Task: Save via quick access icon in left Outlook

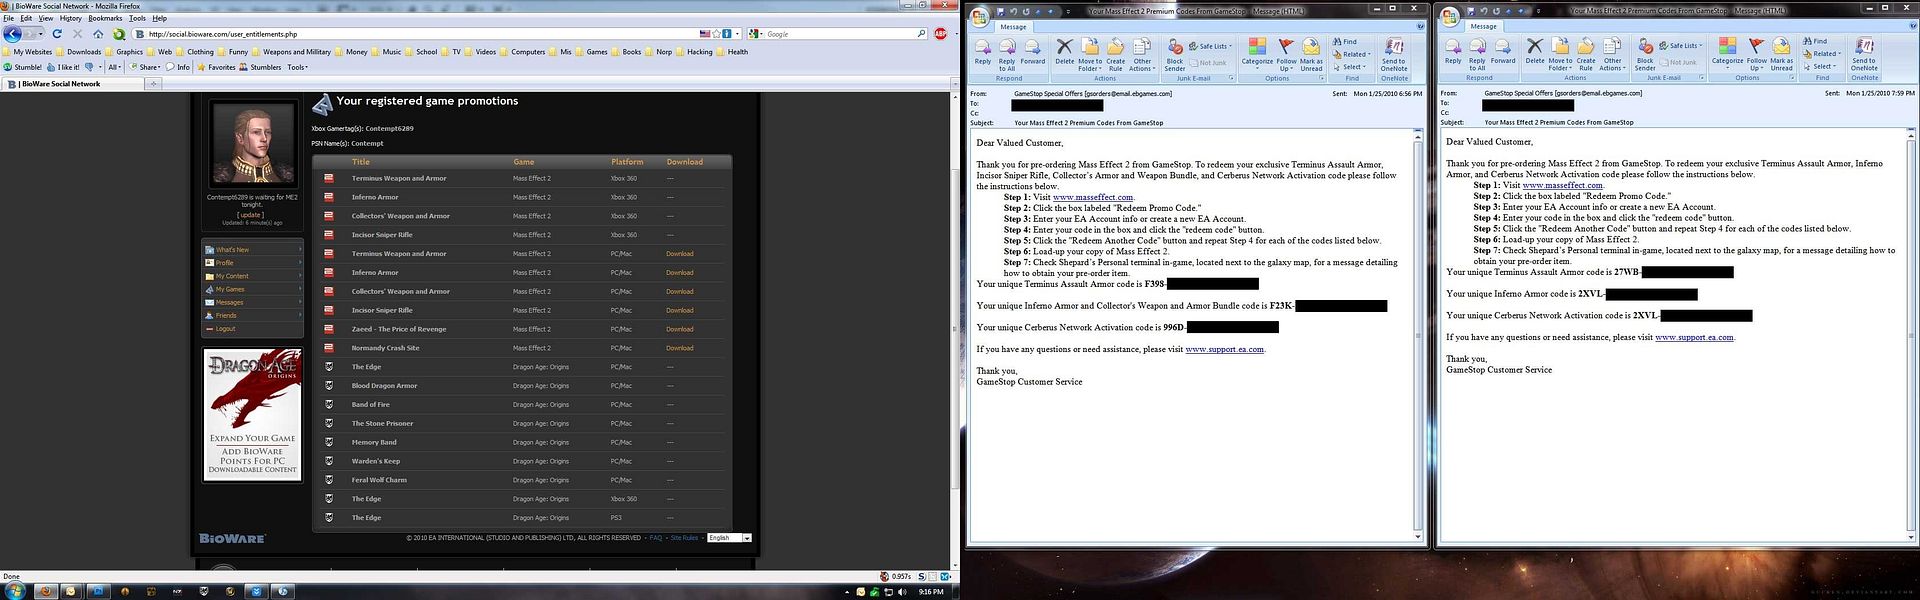Action: coord(999,11)
